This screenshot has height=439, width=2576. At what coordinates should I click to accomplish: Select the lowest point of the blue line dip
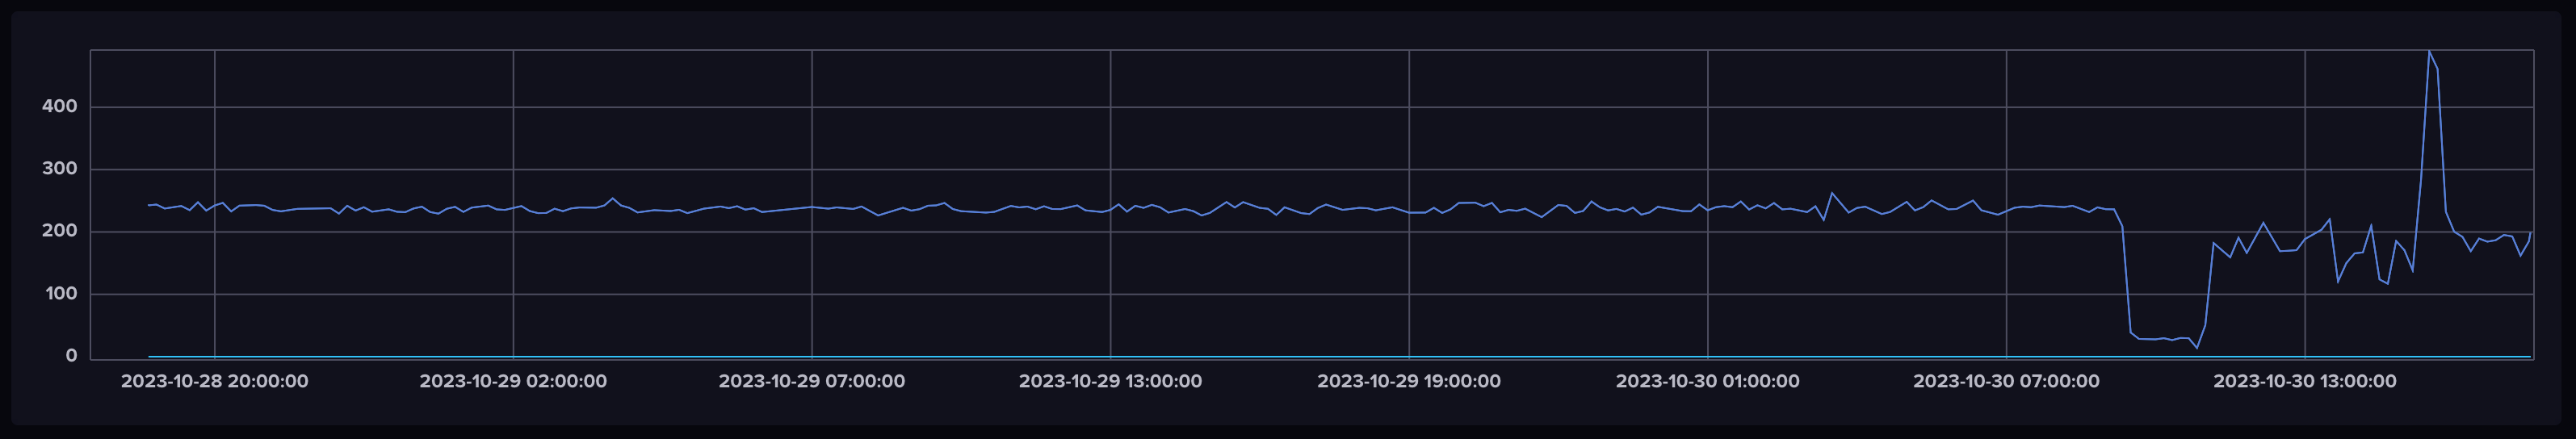[2197, 348]
